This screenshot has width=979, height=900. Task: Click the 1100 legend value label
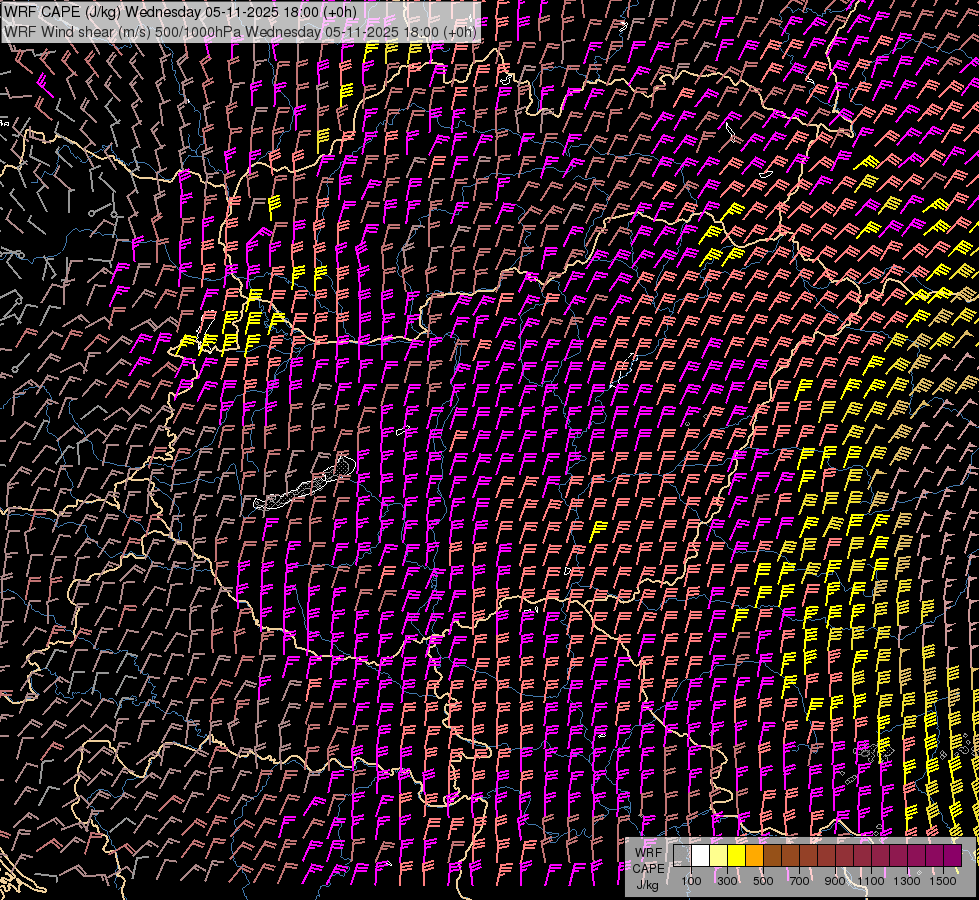coord(871,881)
